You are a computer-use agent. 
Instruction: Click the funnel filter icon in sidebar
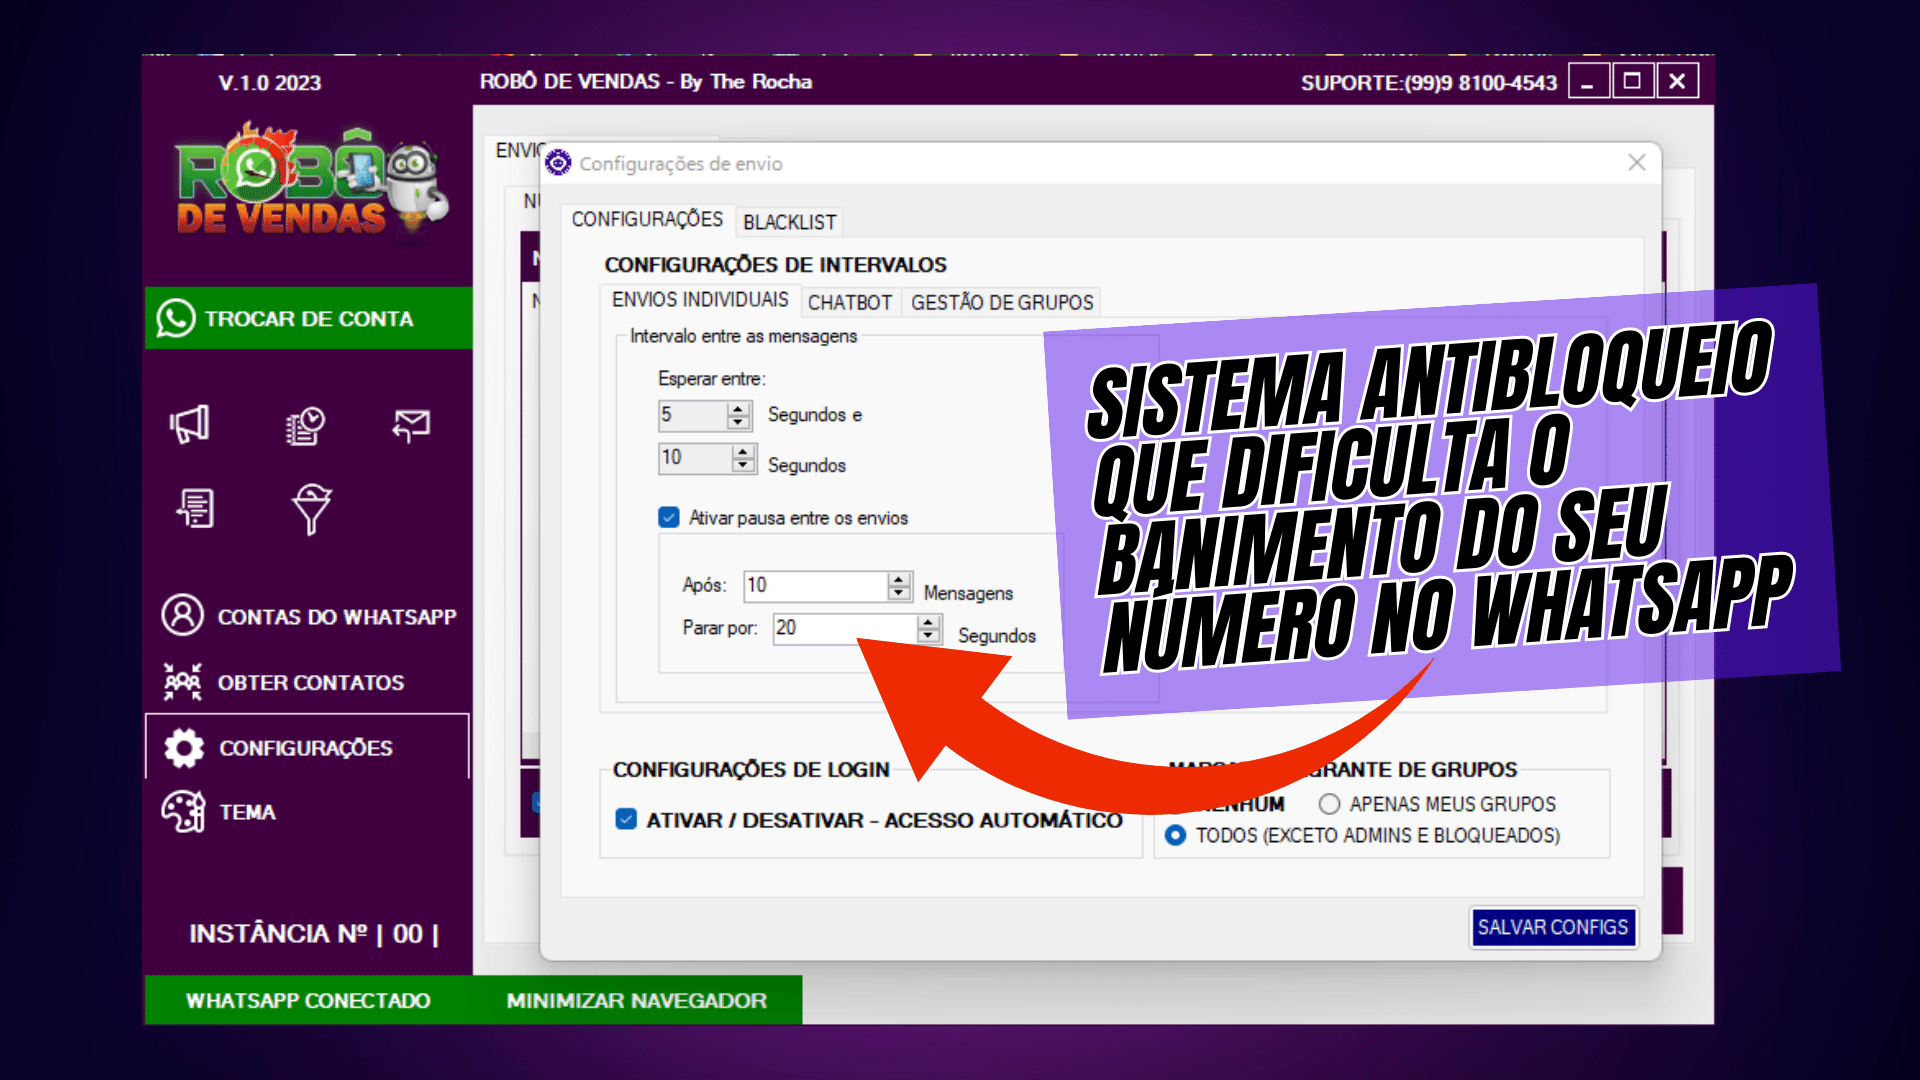coord(311,509)
